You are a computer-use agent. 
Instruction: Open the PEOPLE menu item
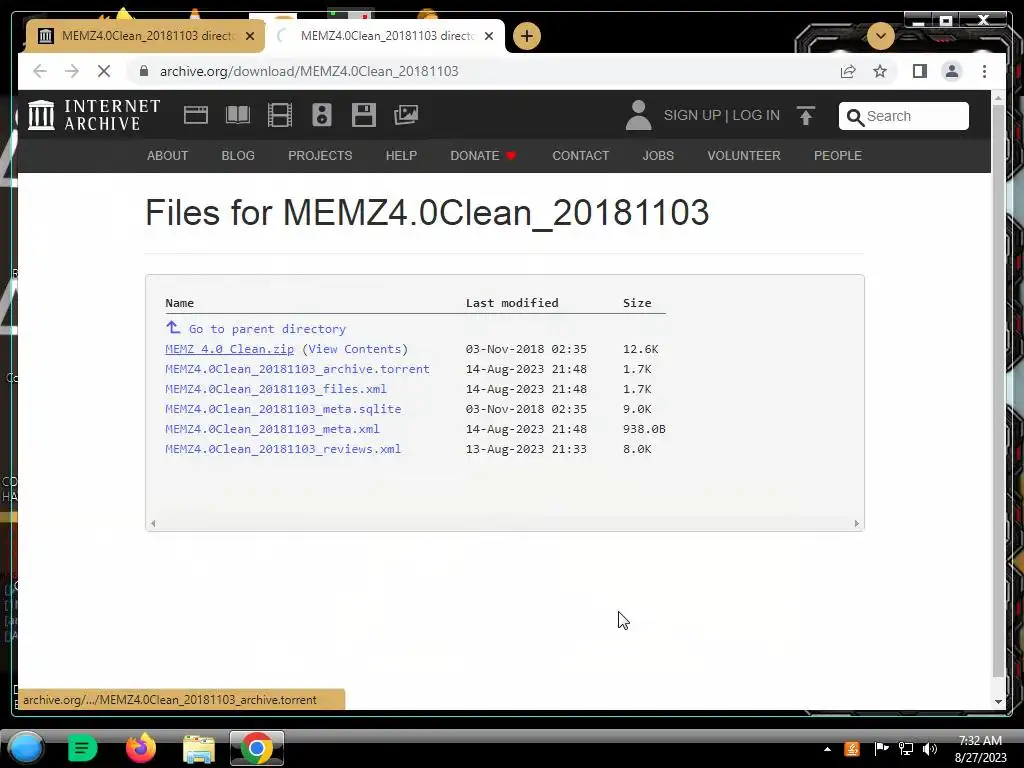click(837, 155)
